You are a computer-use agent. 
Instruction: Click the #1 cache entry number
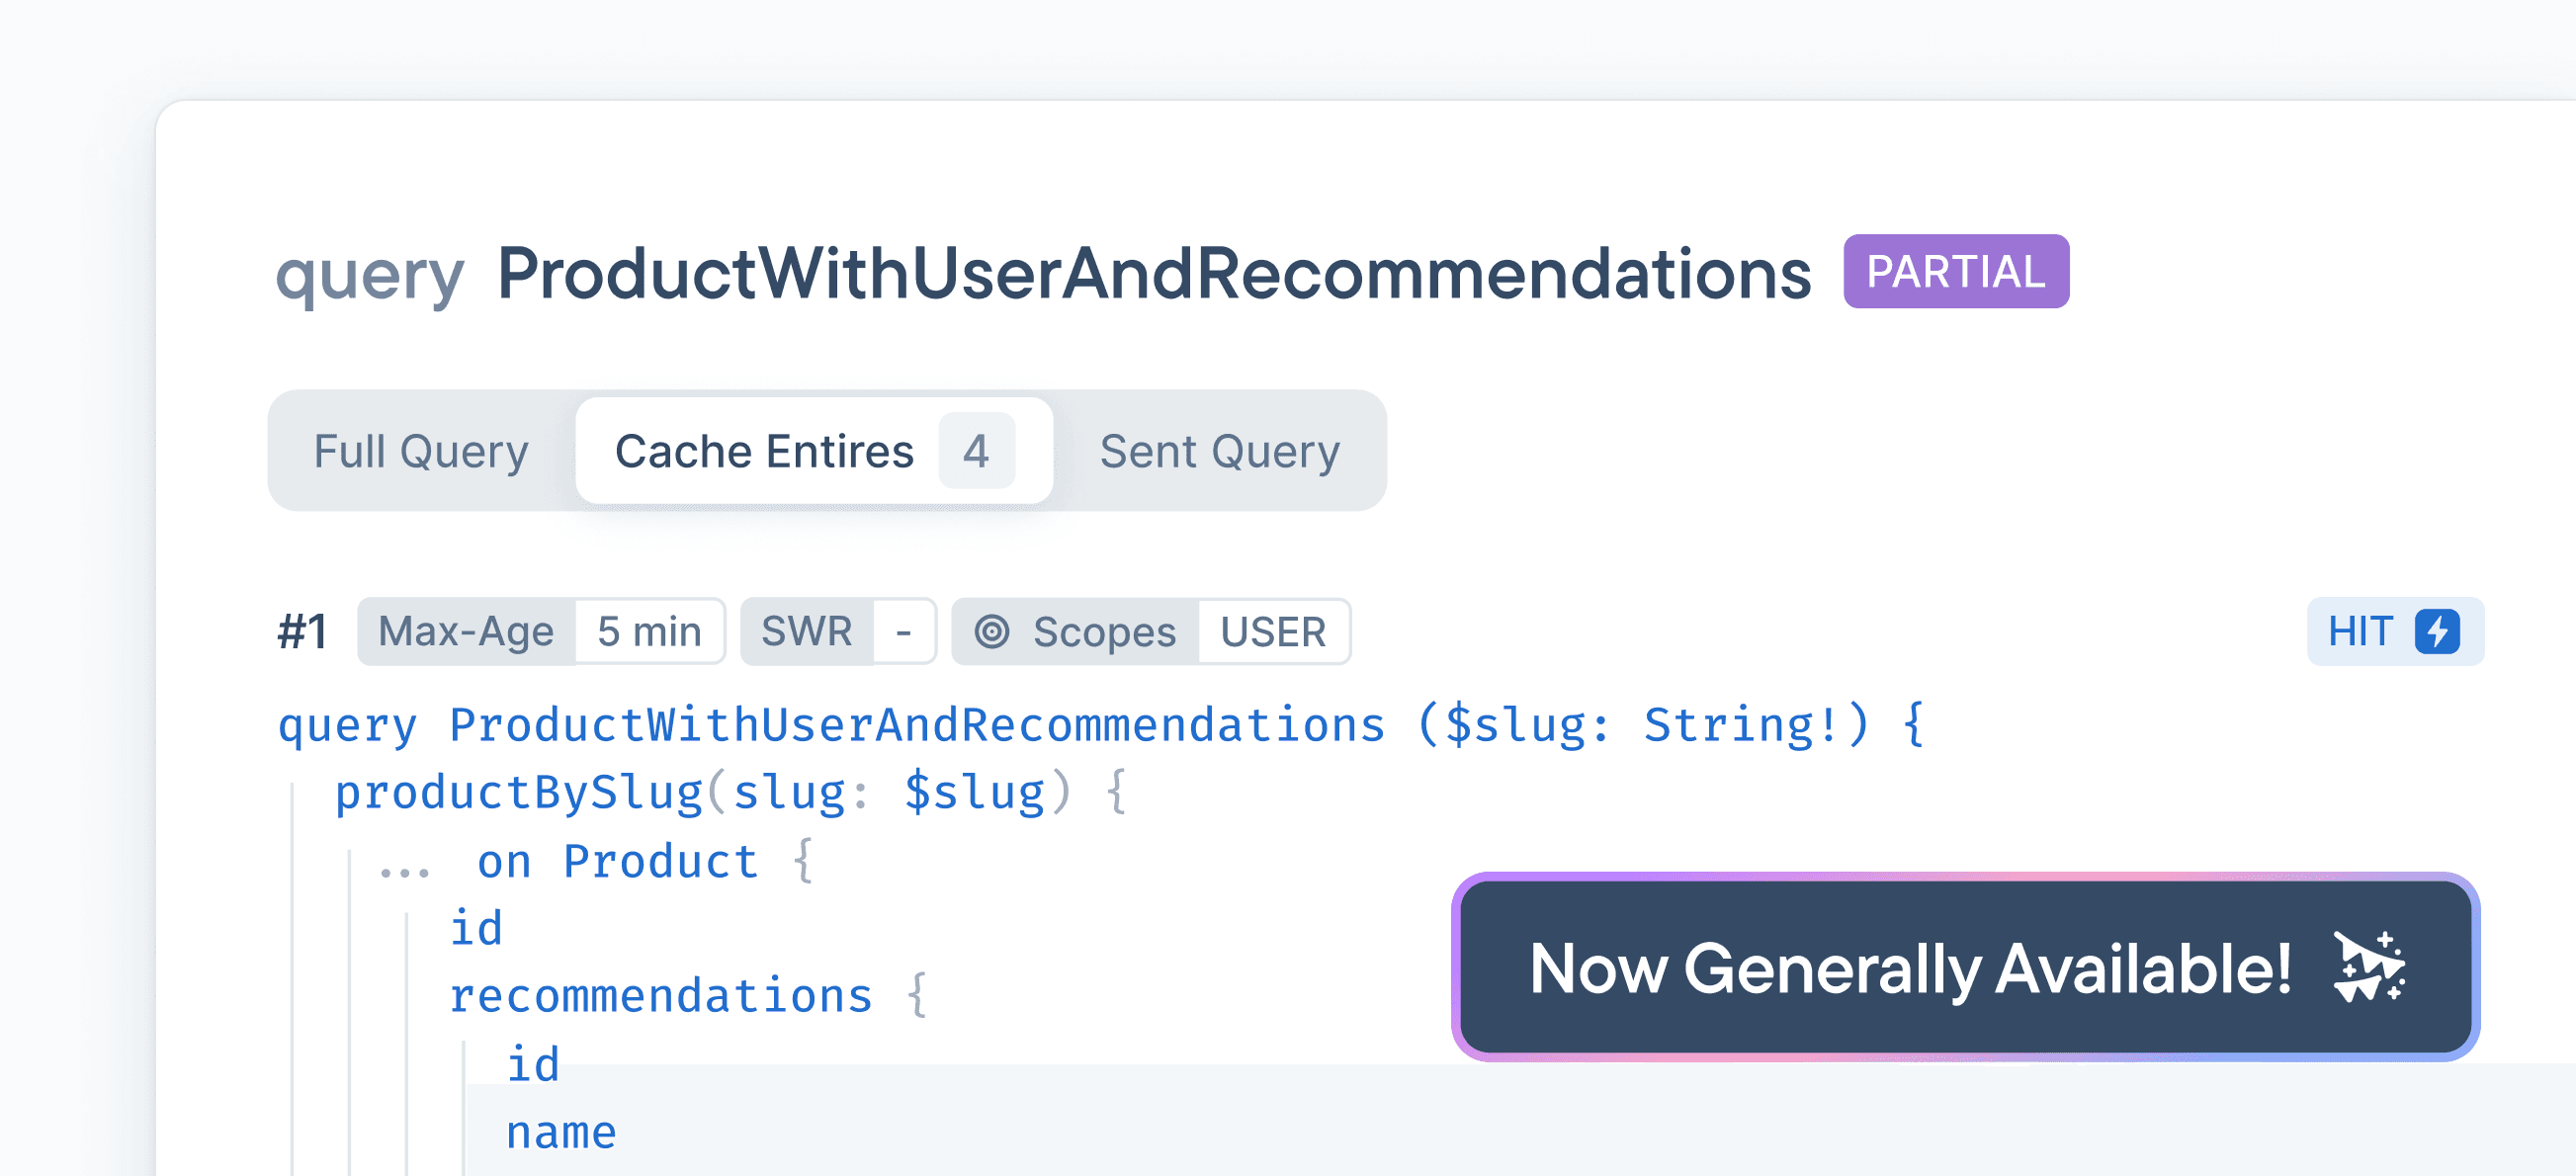click(302, 632)
